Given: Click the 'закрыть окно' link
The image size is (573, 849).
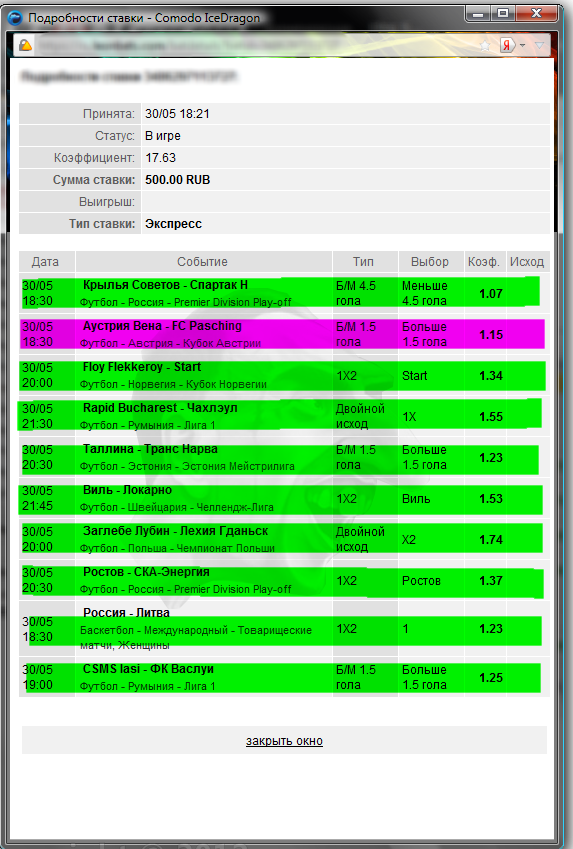Looking at the screenshot, I should click(284, 741).
